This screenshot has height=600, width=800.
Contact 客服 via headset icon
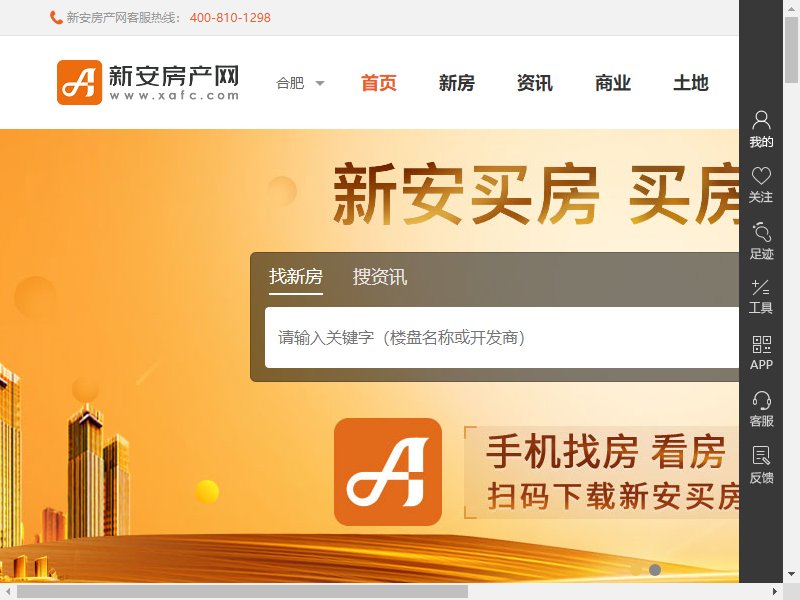click(761, 409)
